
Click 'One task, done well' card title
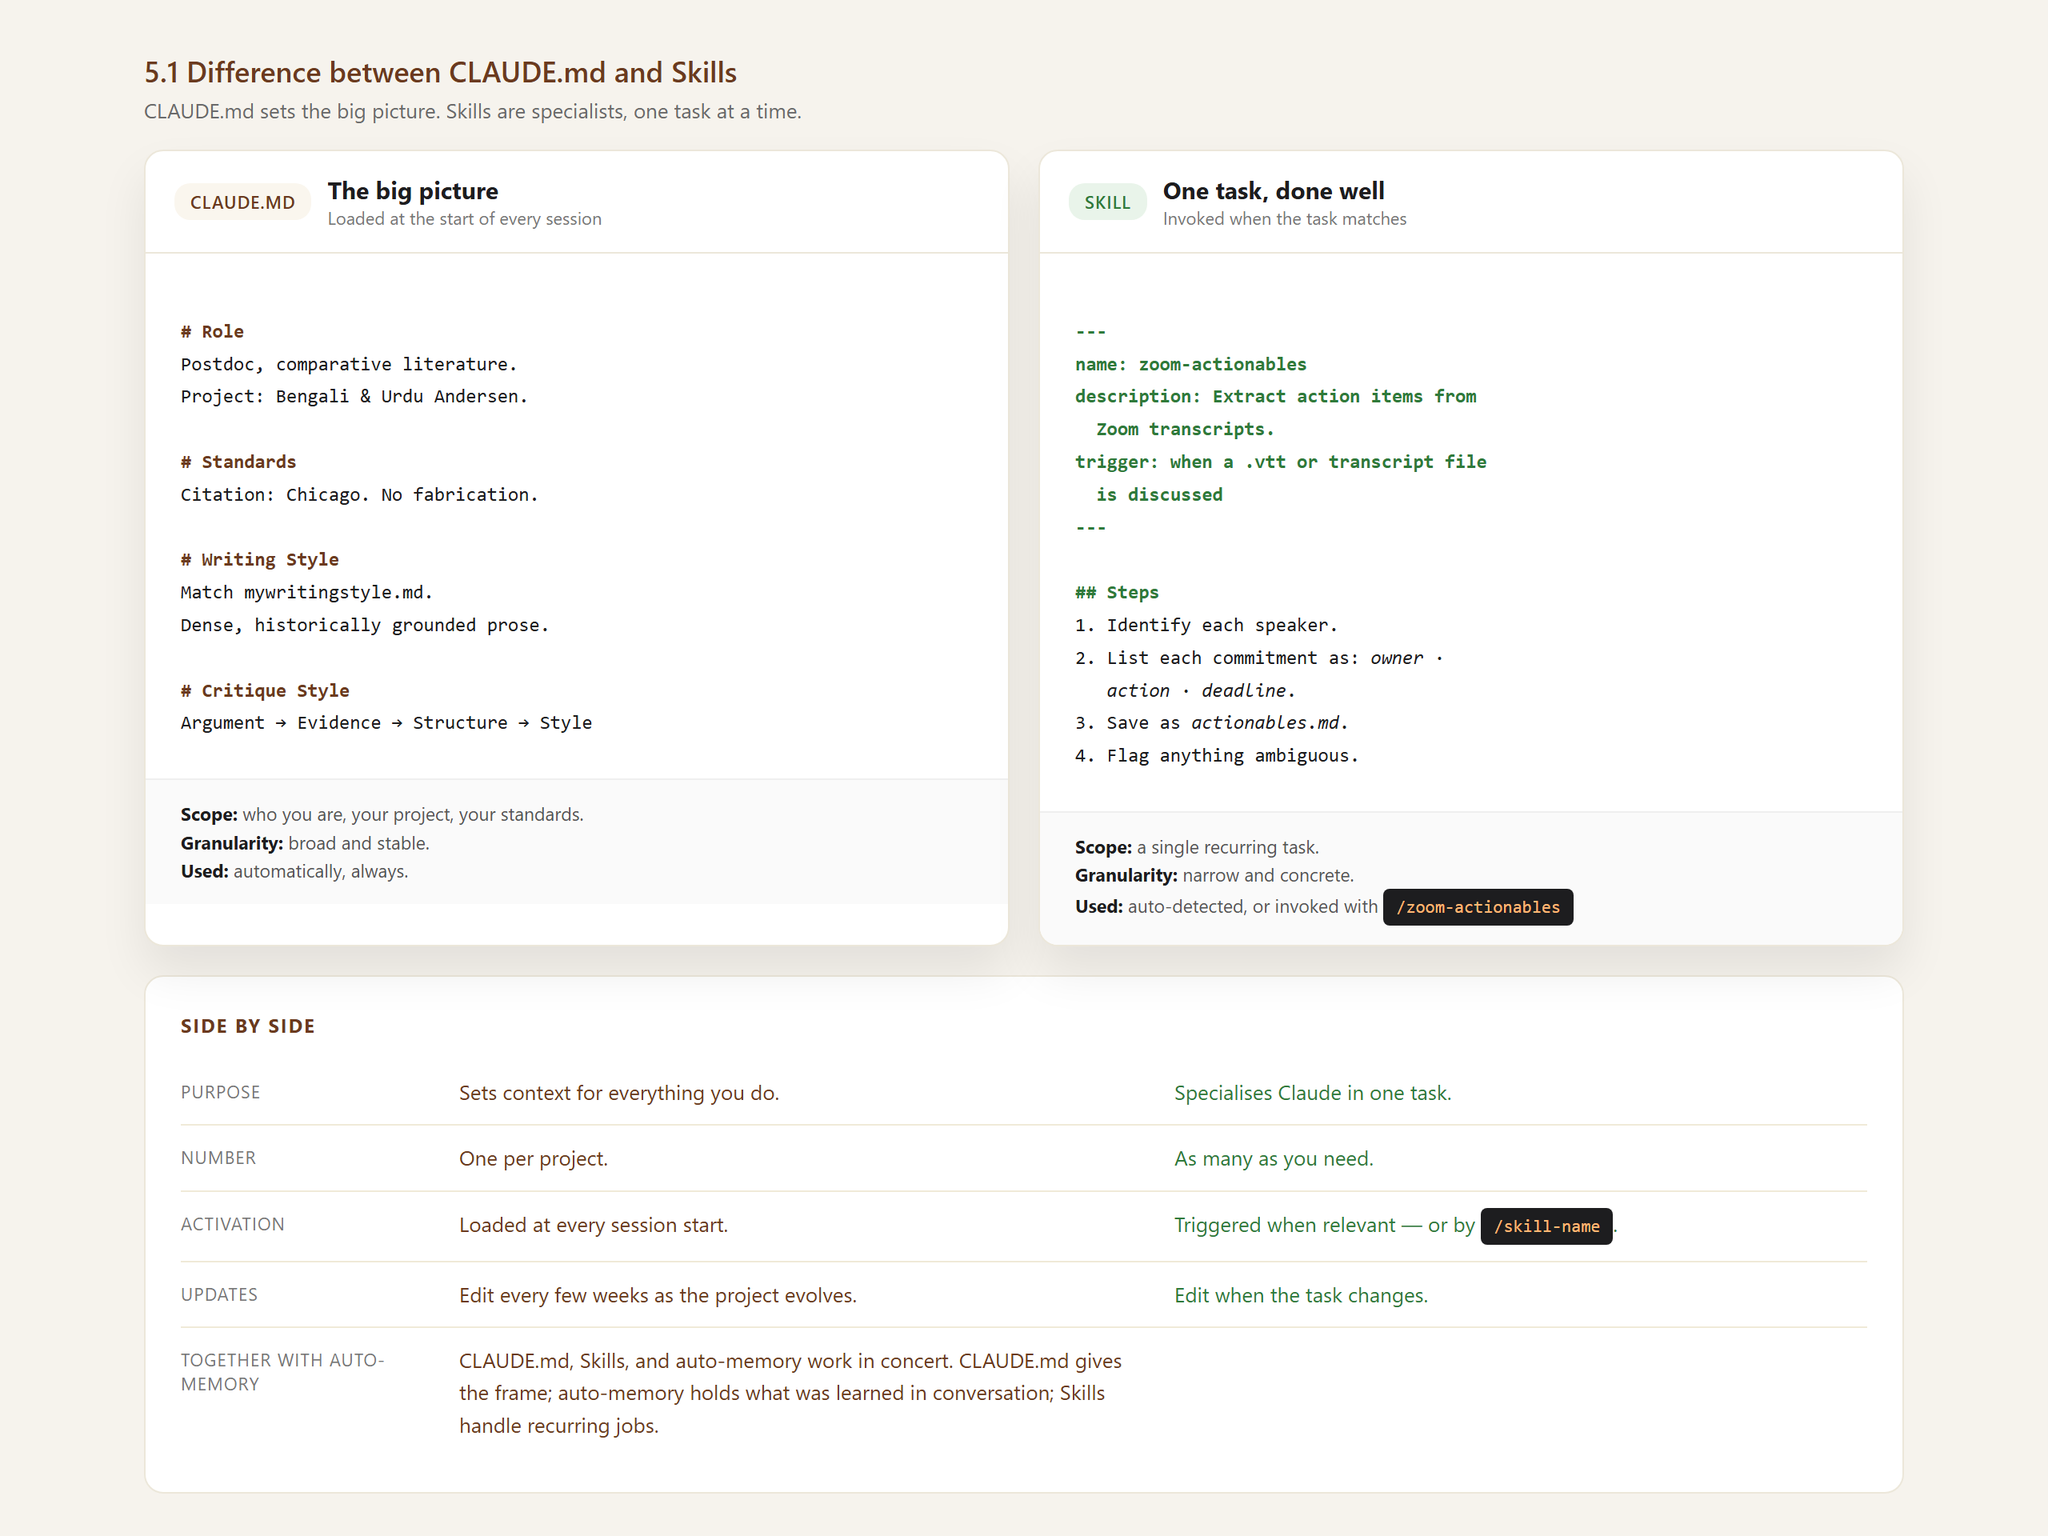pyautogui.click(x=1273, y=191)
